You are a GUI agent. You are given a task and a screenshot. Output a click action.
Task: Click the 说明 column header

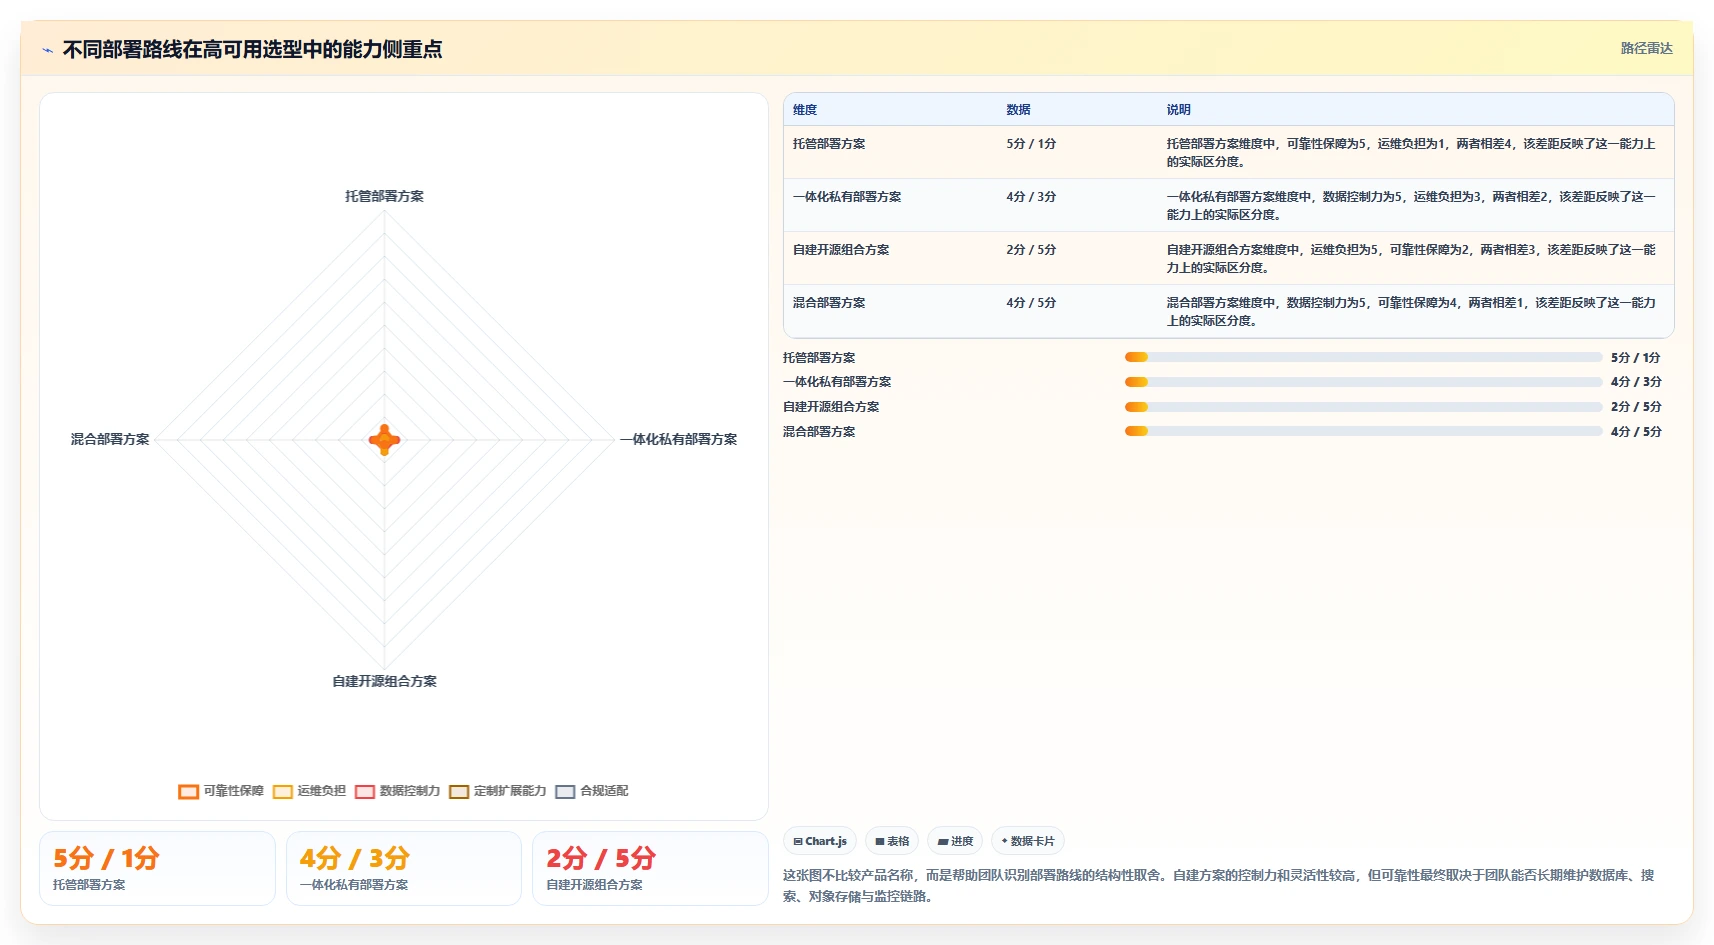coord(1178,110)
